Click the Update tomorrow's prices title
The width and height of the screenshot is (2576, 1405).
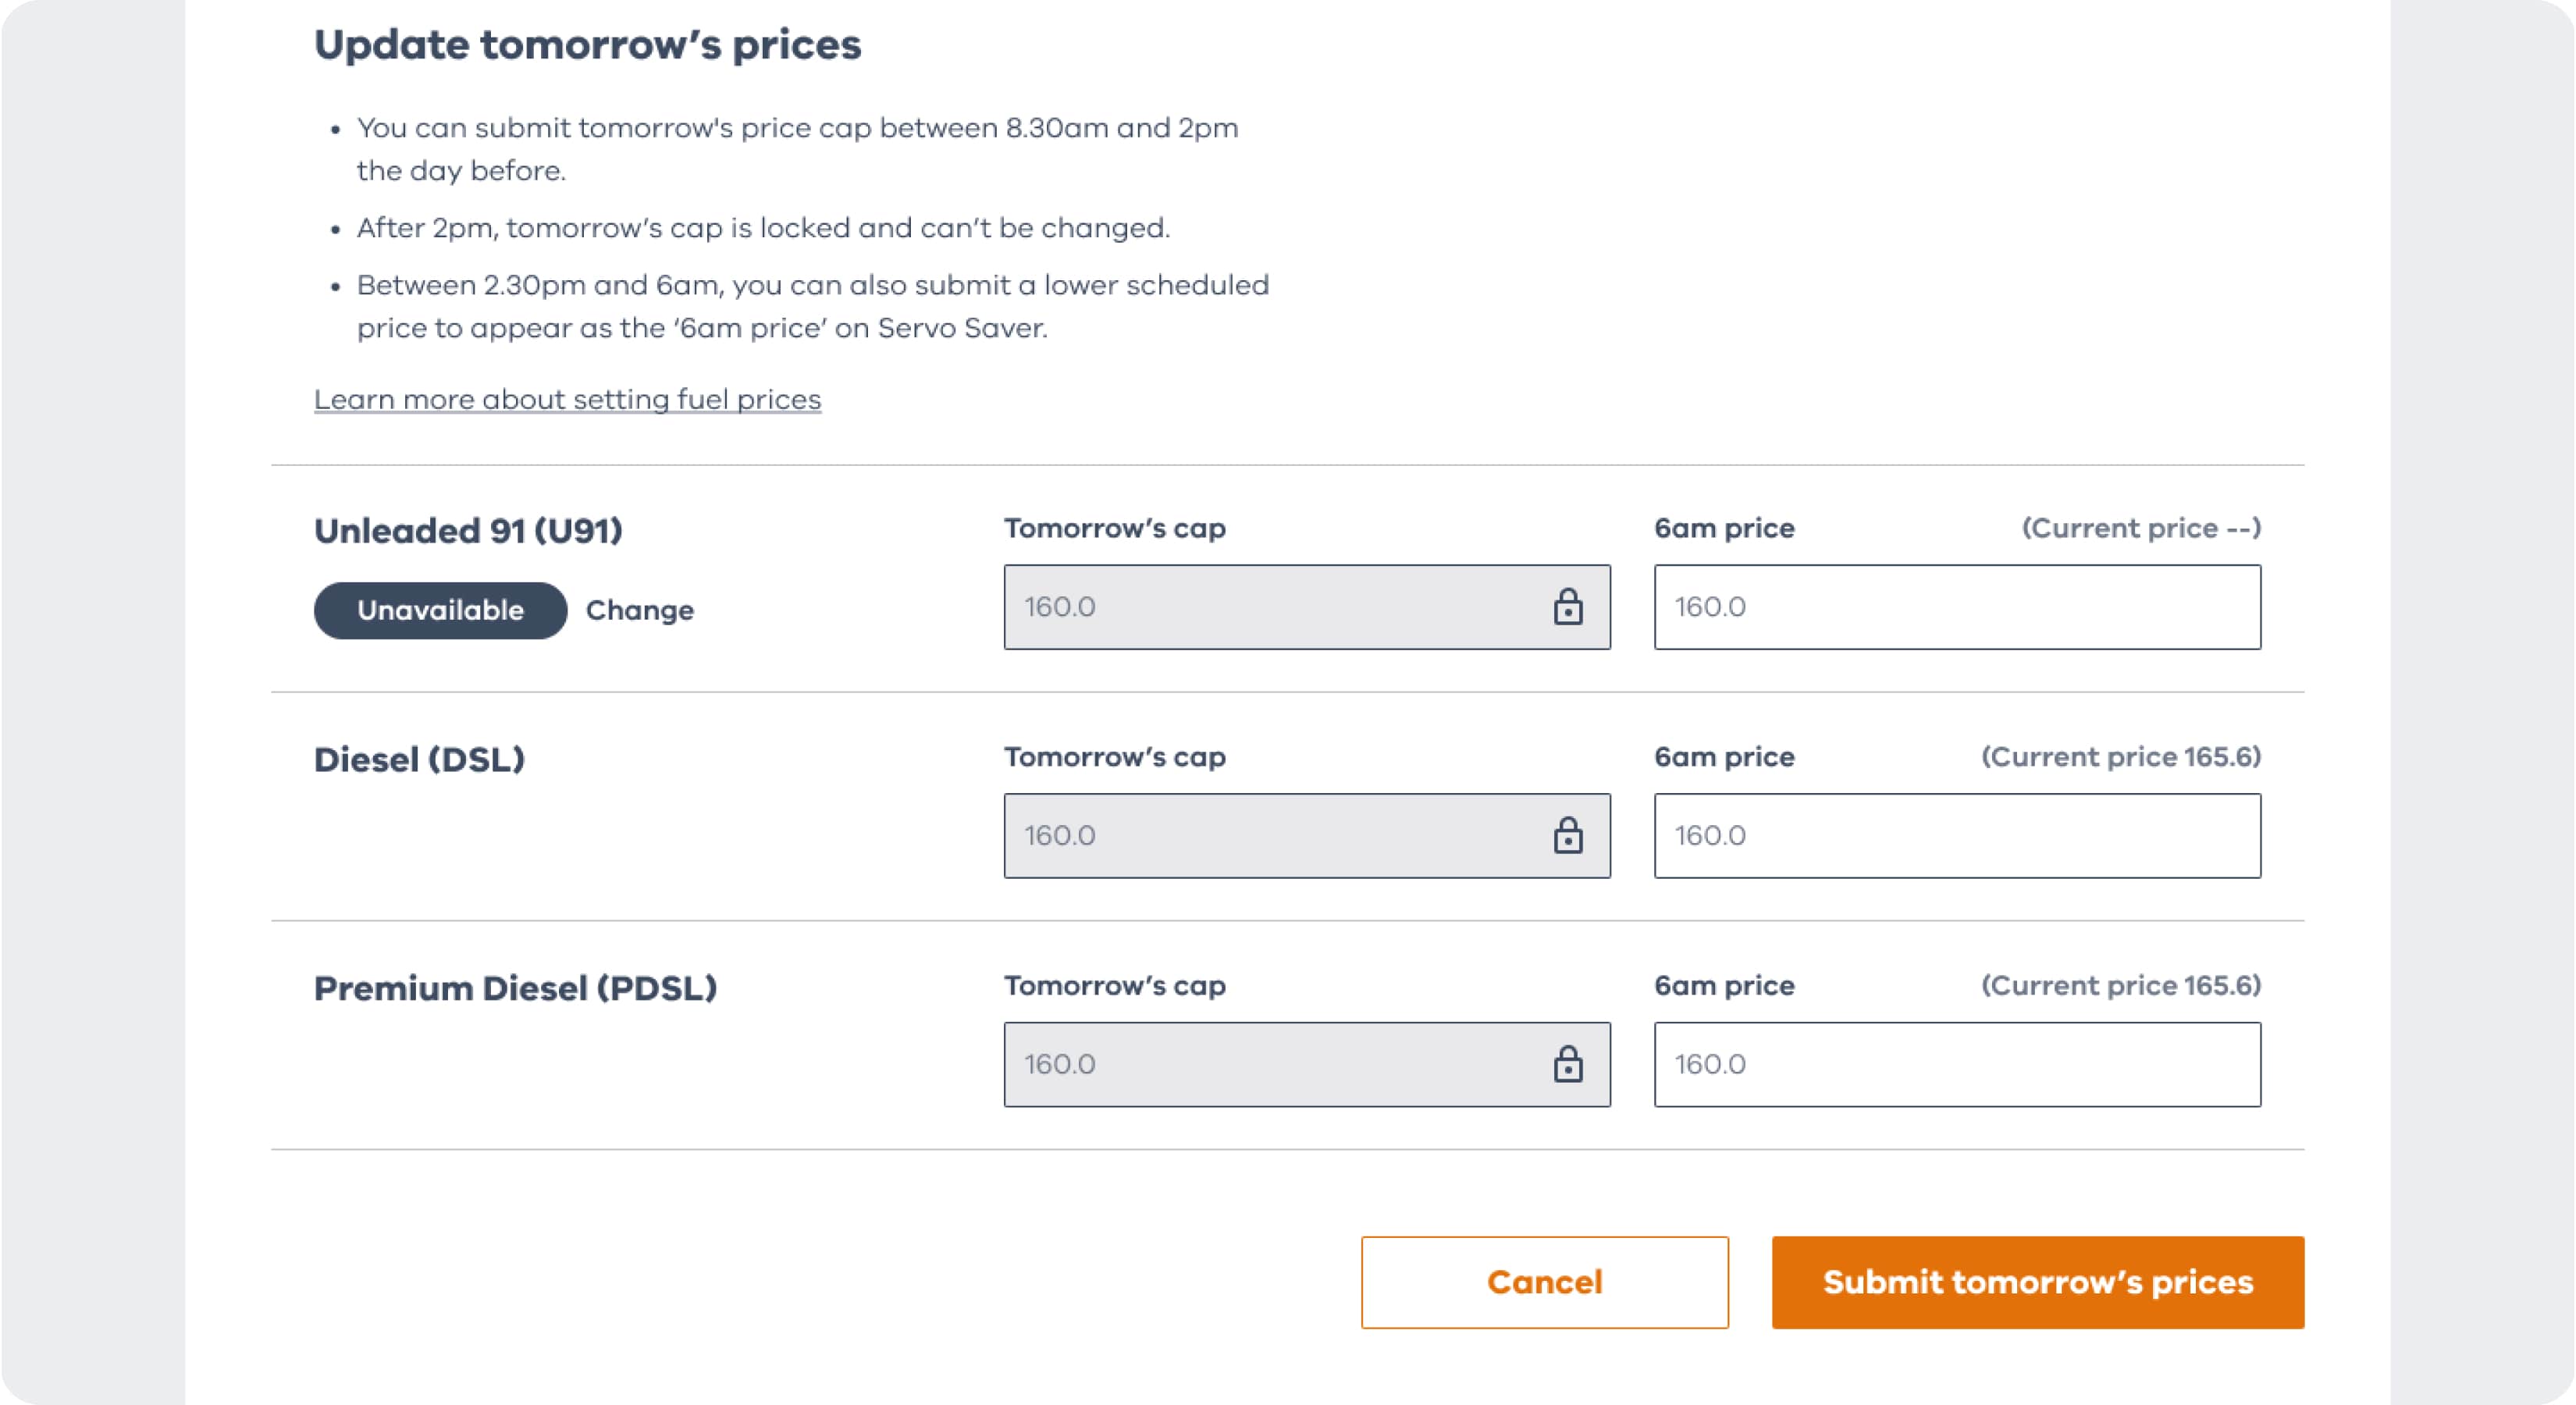click(x=587, y=45)
